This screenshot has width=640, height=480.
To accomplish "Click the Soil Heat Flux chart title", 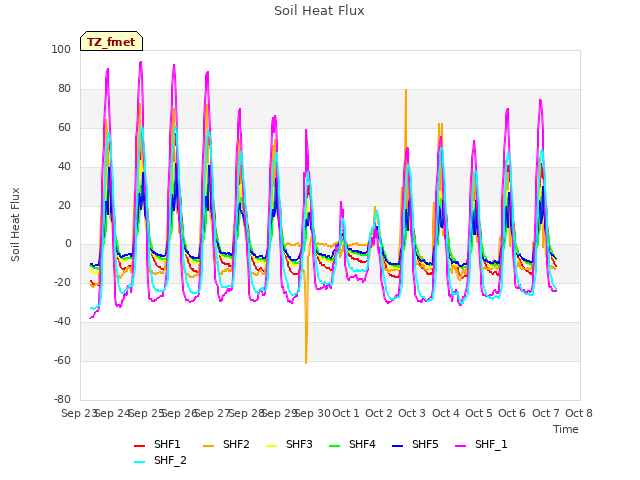I will [319, 11].
